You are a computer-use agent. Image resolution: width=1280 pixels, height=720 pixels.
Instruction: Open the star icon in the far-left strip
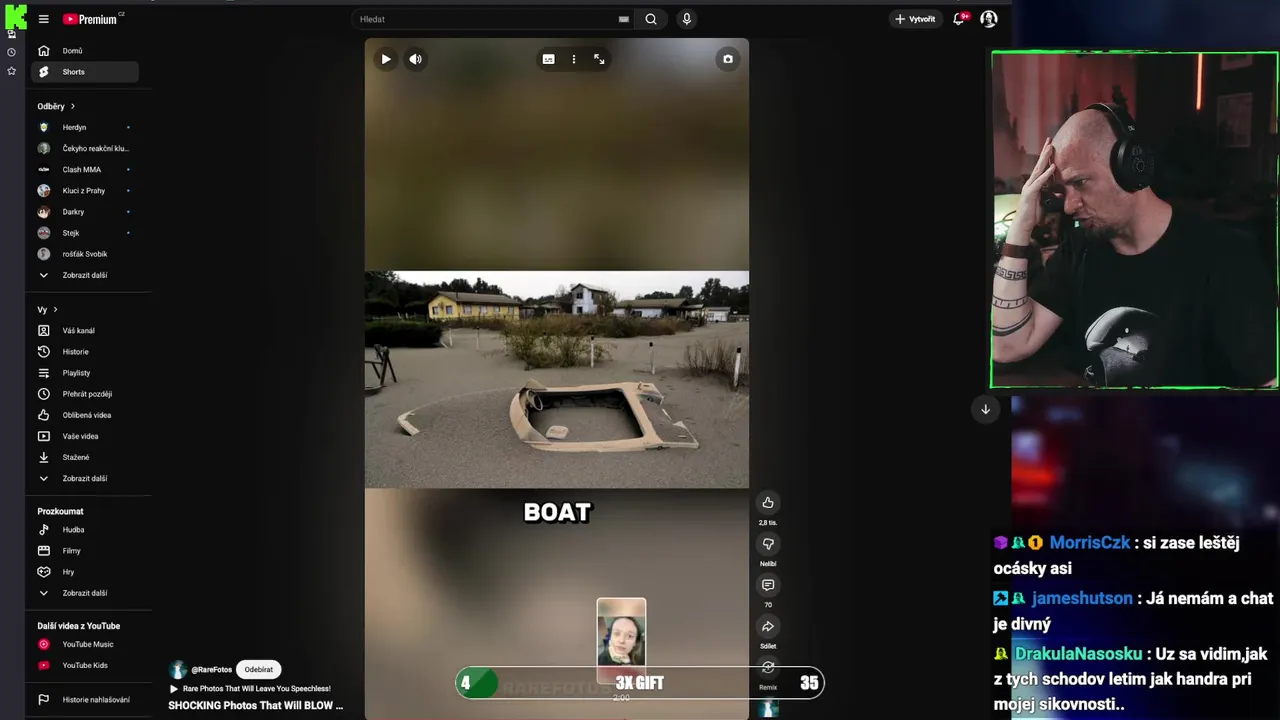pos(12,71)
